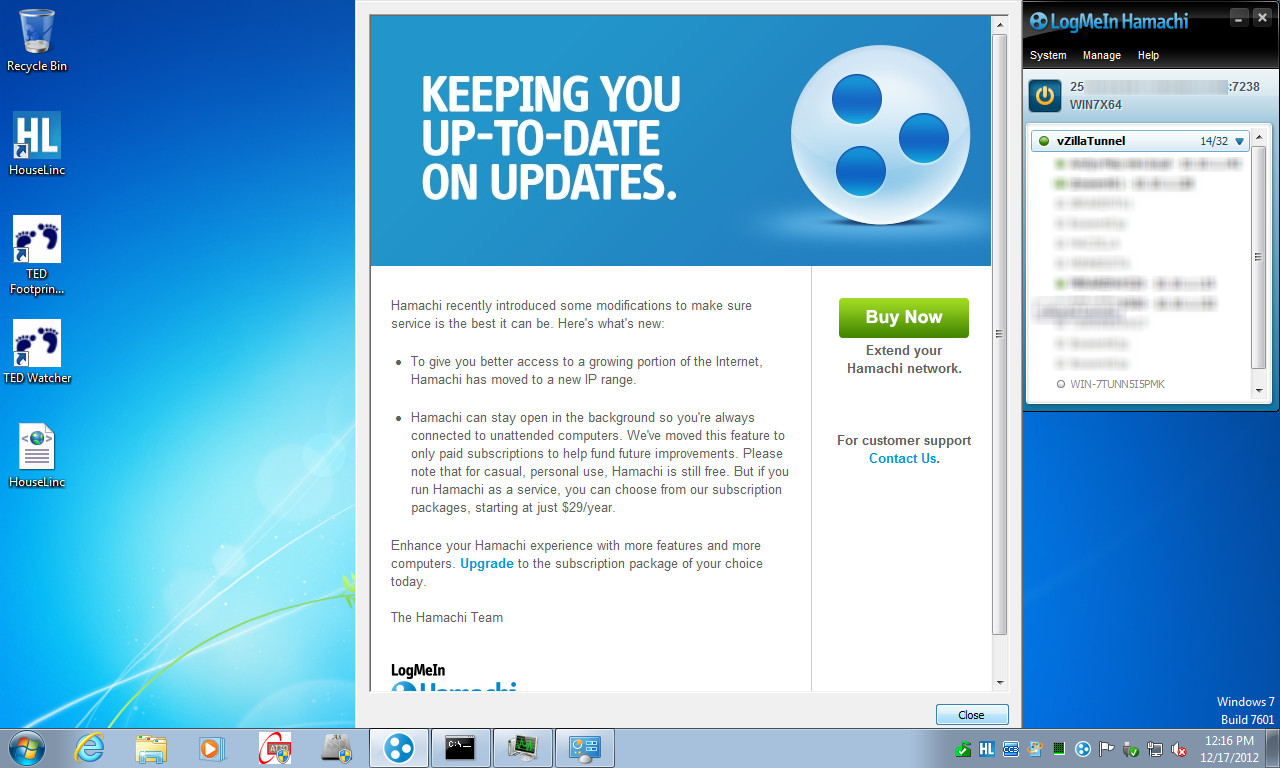
Task: Click the green checkmark tray icon
Action: click(x=963, y=748)
